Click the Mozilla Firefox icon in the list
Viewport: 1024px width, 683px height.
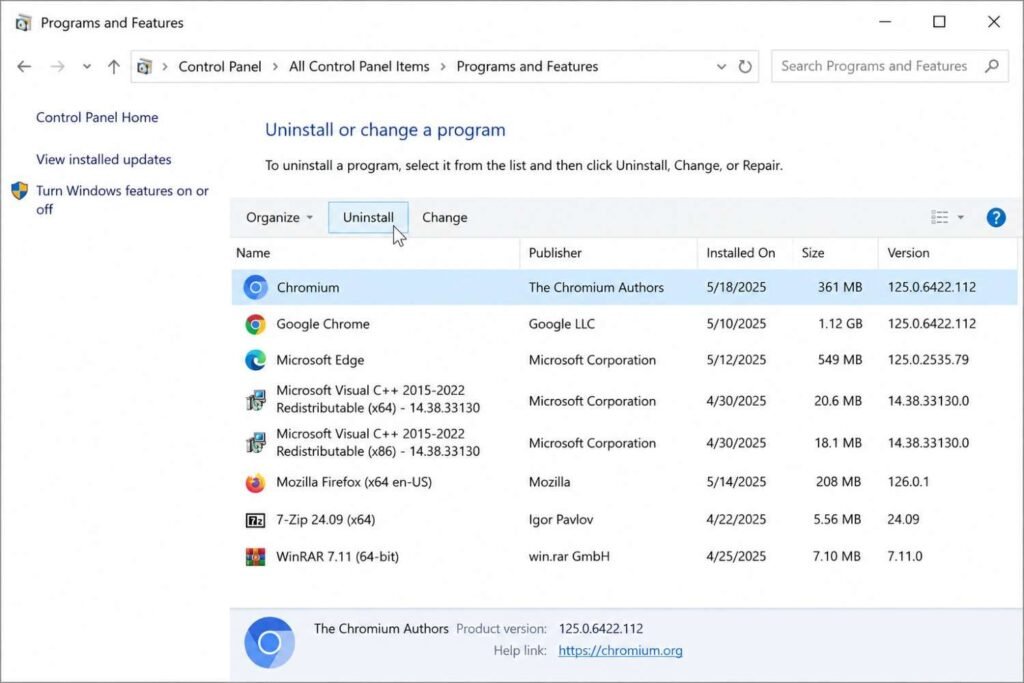tap(255, 483)
